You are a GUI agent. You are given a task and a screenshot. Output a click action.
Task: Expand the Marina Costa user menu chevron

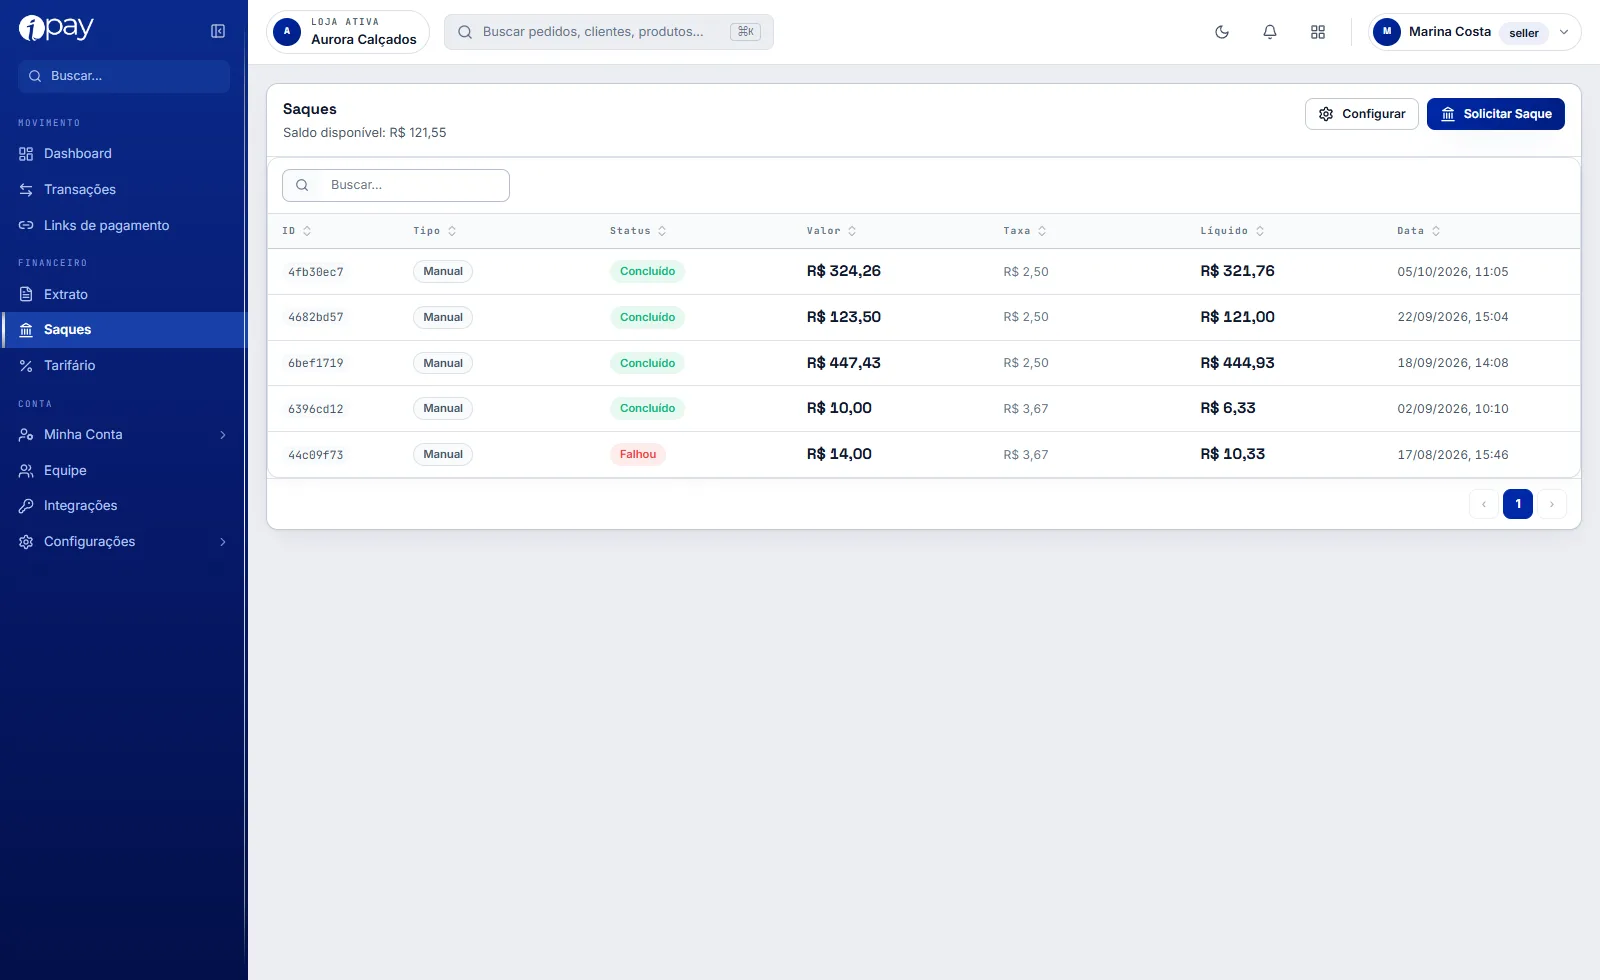(1564, 32)
